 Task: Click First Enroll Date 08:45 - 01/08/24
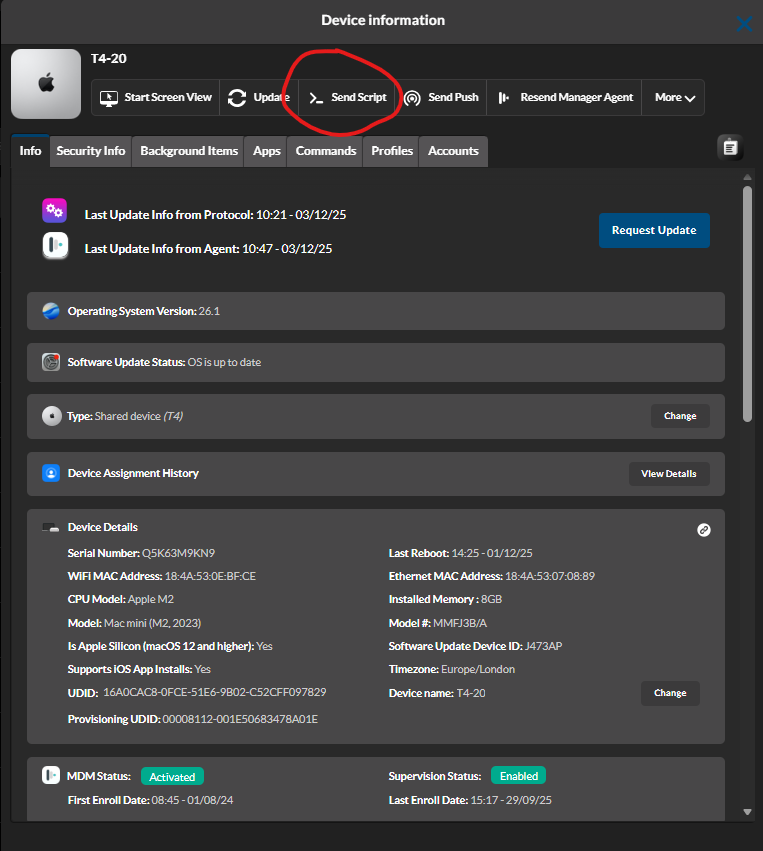coord(192,800)
